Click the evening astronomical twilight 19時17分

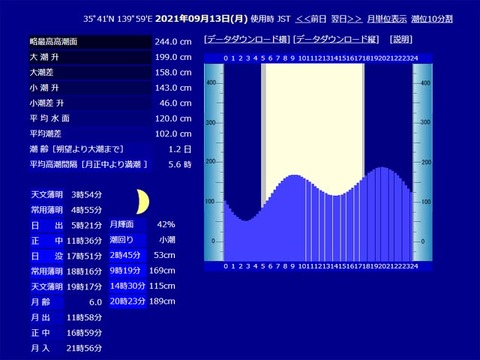(84, 287)
